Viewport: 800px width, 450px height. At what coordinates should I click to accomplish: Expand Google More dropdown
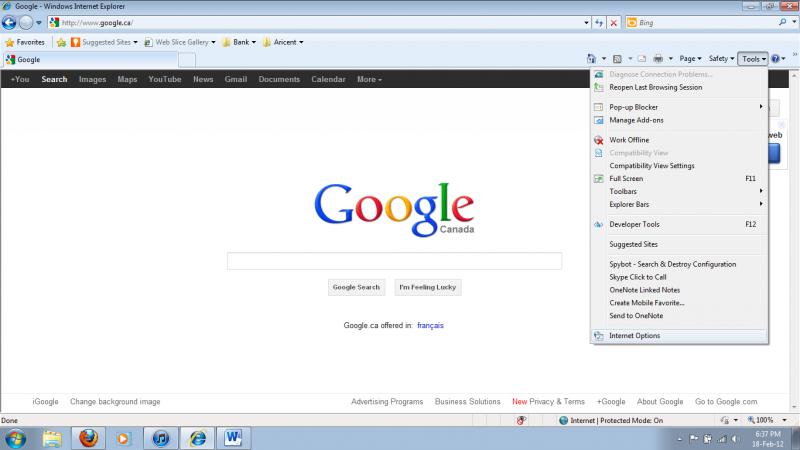[x=369, y=80]
